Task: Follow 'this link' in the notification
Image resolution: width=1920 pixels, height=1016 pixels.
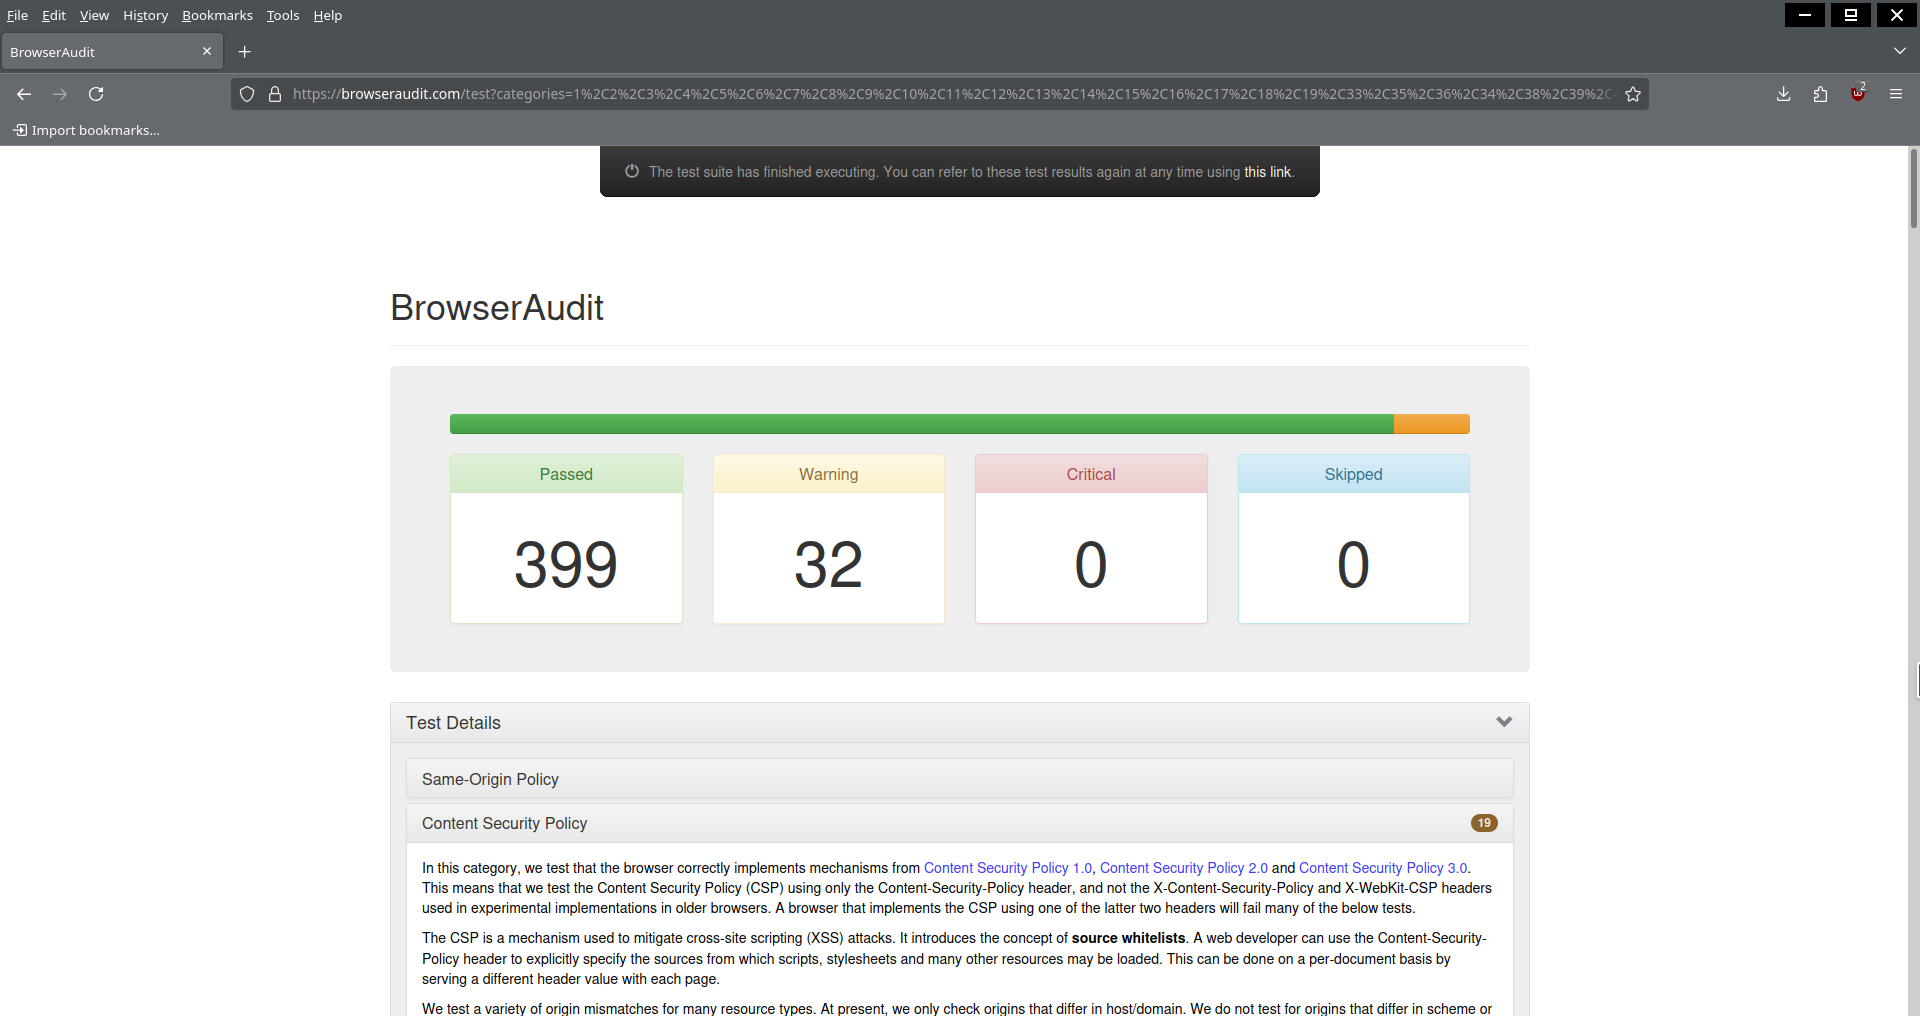Action: (x=1267, y=172)
